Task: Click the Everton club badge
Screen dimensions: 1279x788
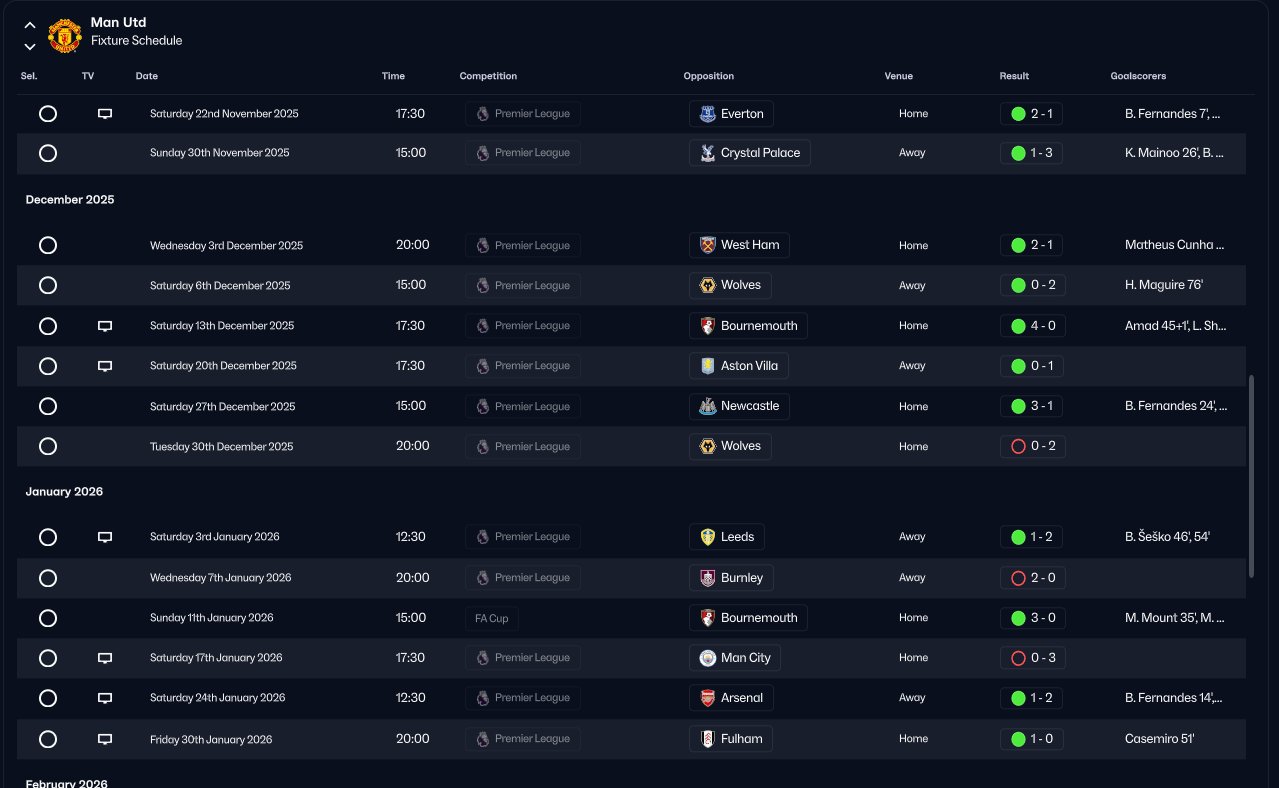Action: pyautogui.click(x=707, y=114)
